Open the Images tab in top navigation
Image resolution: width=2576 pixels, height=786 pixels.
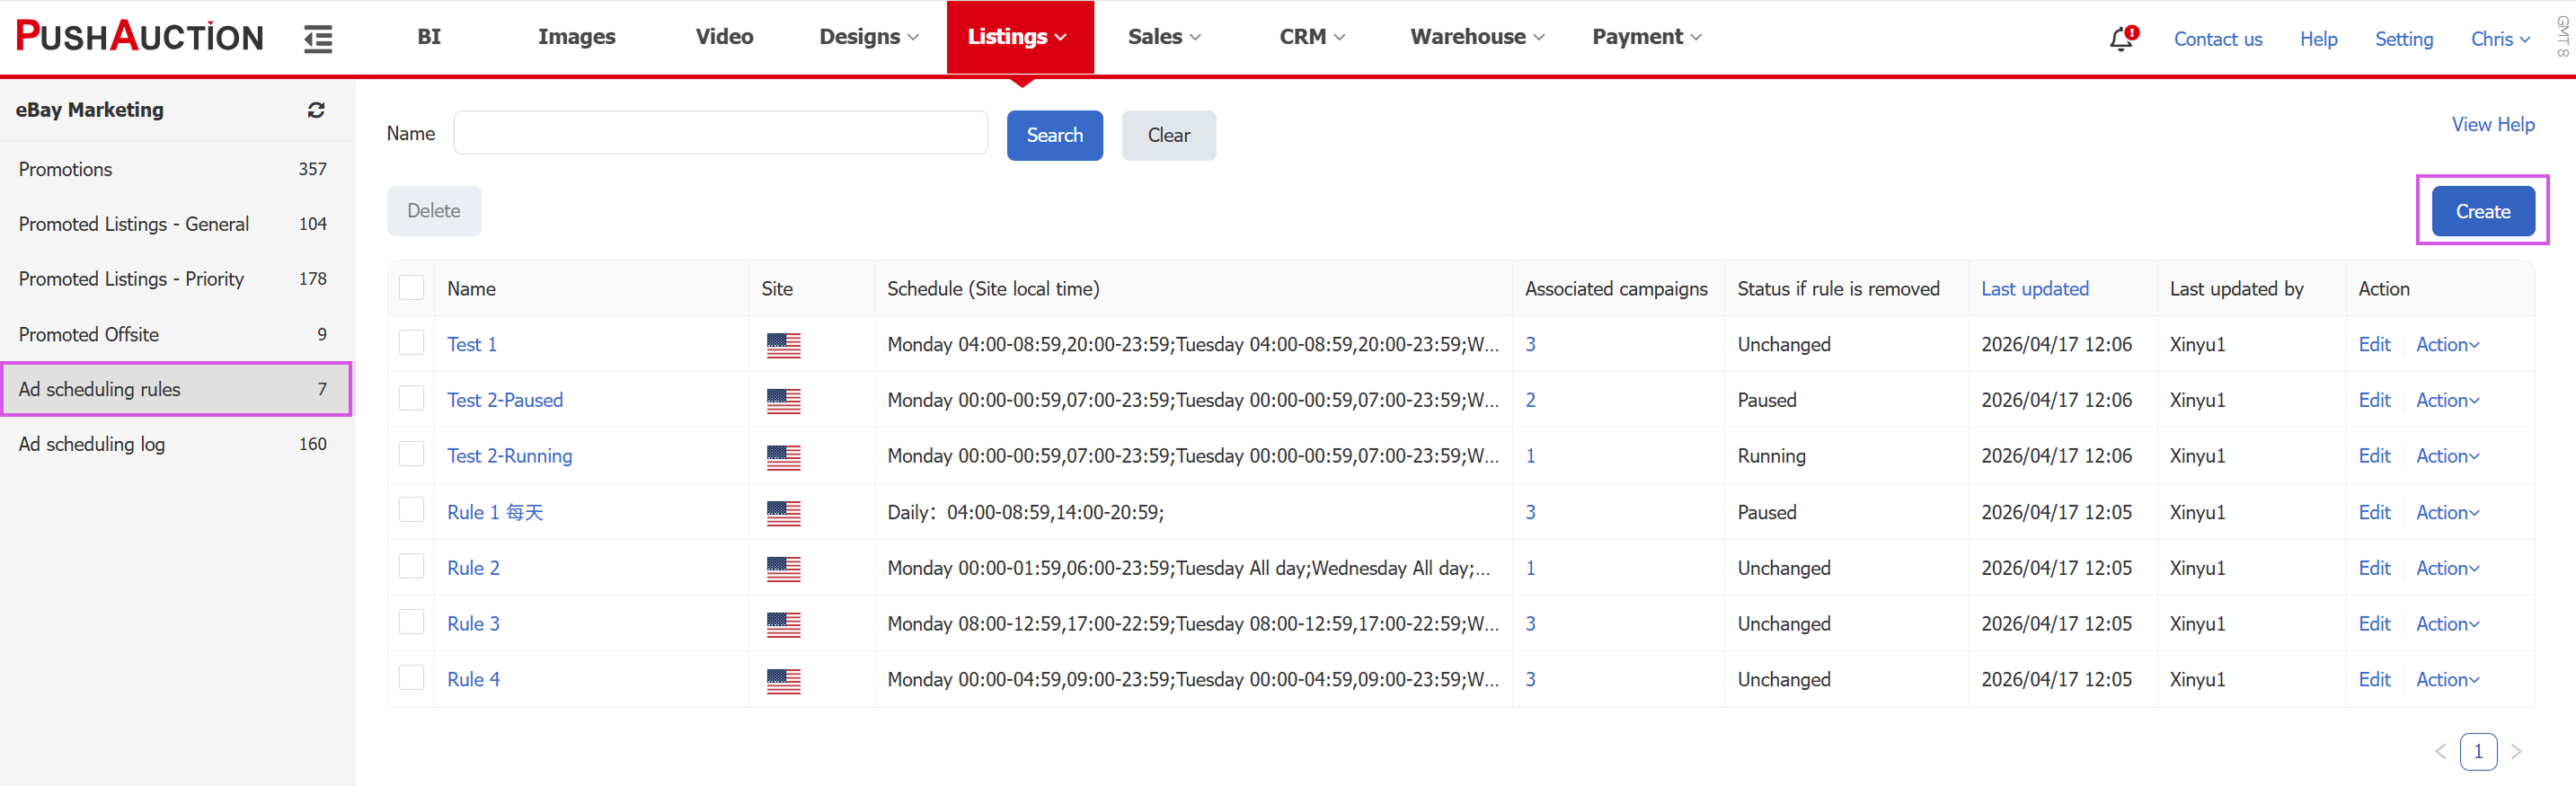click(576, 37)
